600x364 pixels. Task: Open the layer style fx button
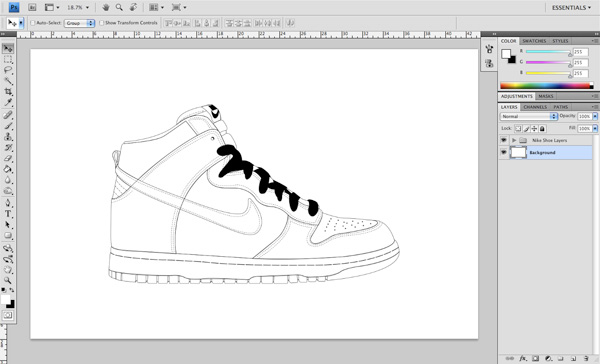[x=522, y=359]
